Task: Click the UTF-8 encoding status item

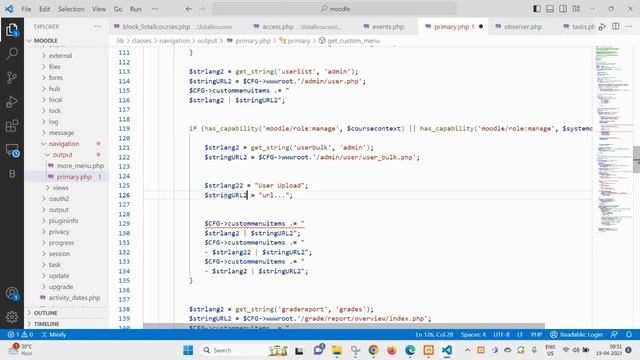Action: (x=501, y=335)
